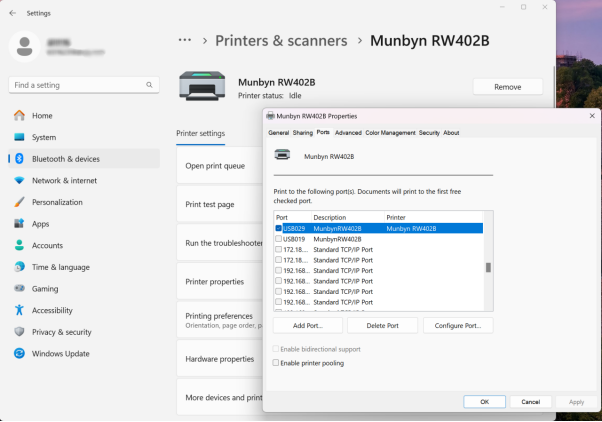
Task: Open Printer properties option
Action: (x=220, y=281)
